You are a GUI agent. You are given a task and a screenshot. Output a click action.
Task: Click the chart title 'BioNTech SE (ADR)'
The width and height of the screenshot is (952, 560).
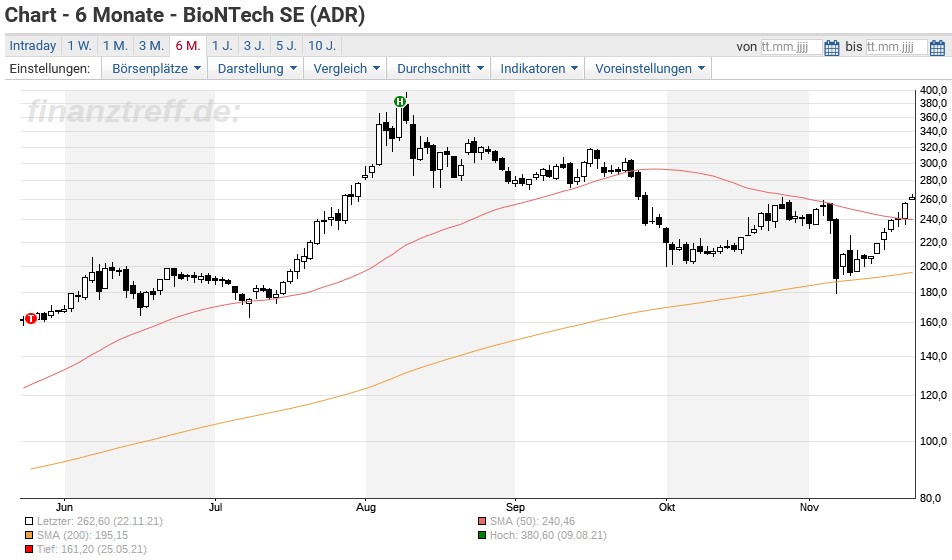pyautogui.click(x=274, y=15)
